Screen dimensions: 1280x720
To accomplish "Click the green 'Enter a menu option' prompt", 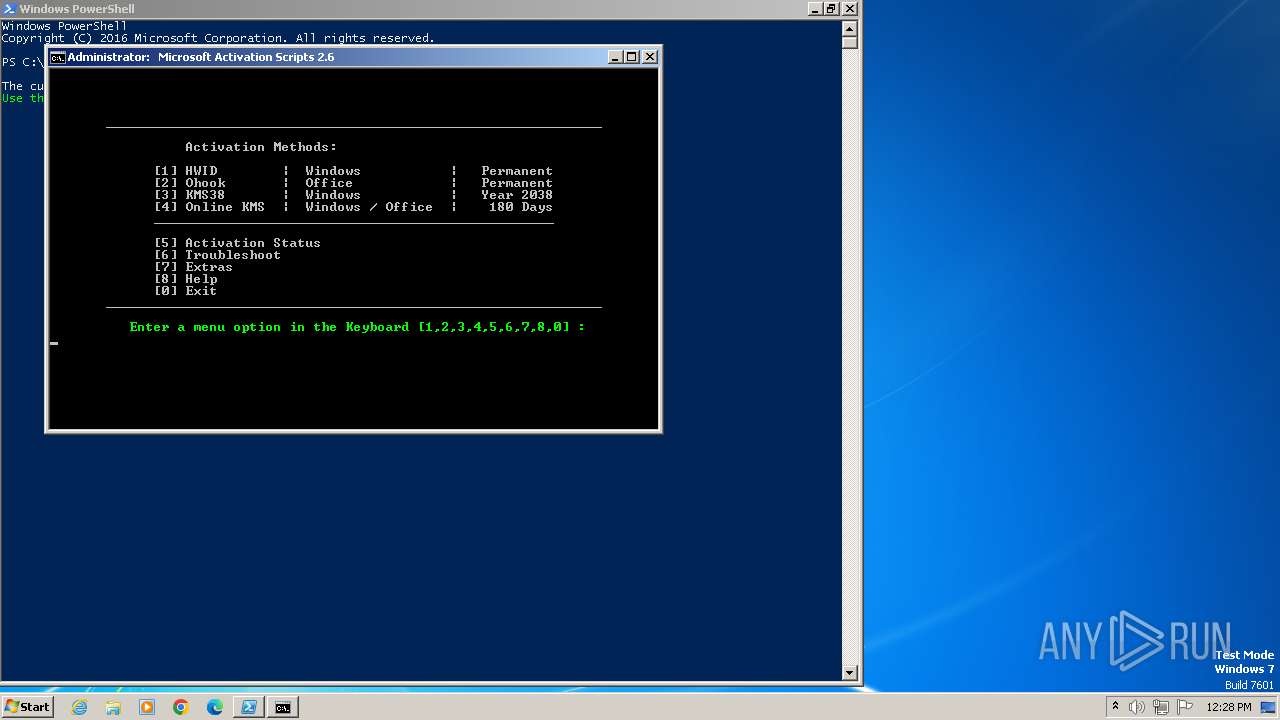I will coord(357,327).
